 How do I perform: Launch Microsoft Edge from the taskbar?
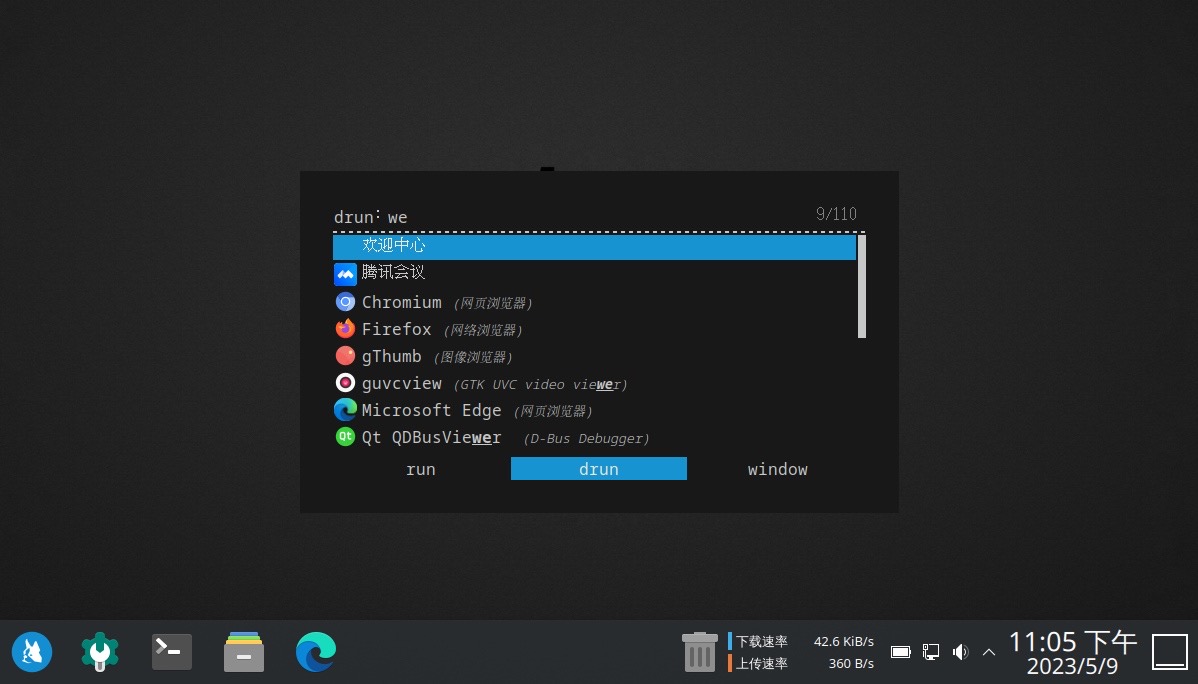click(316, 652)
